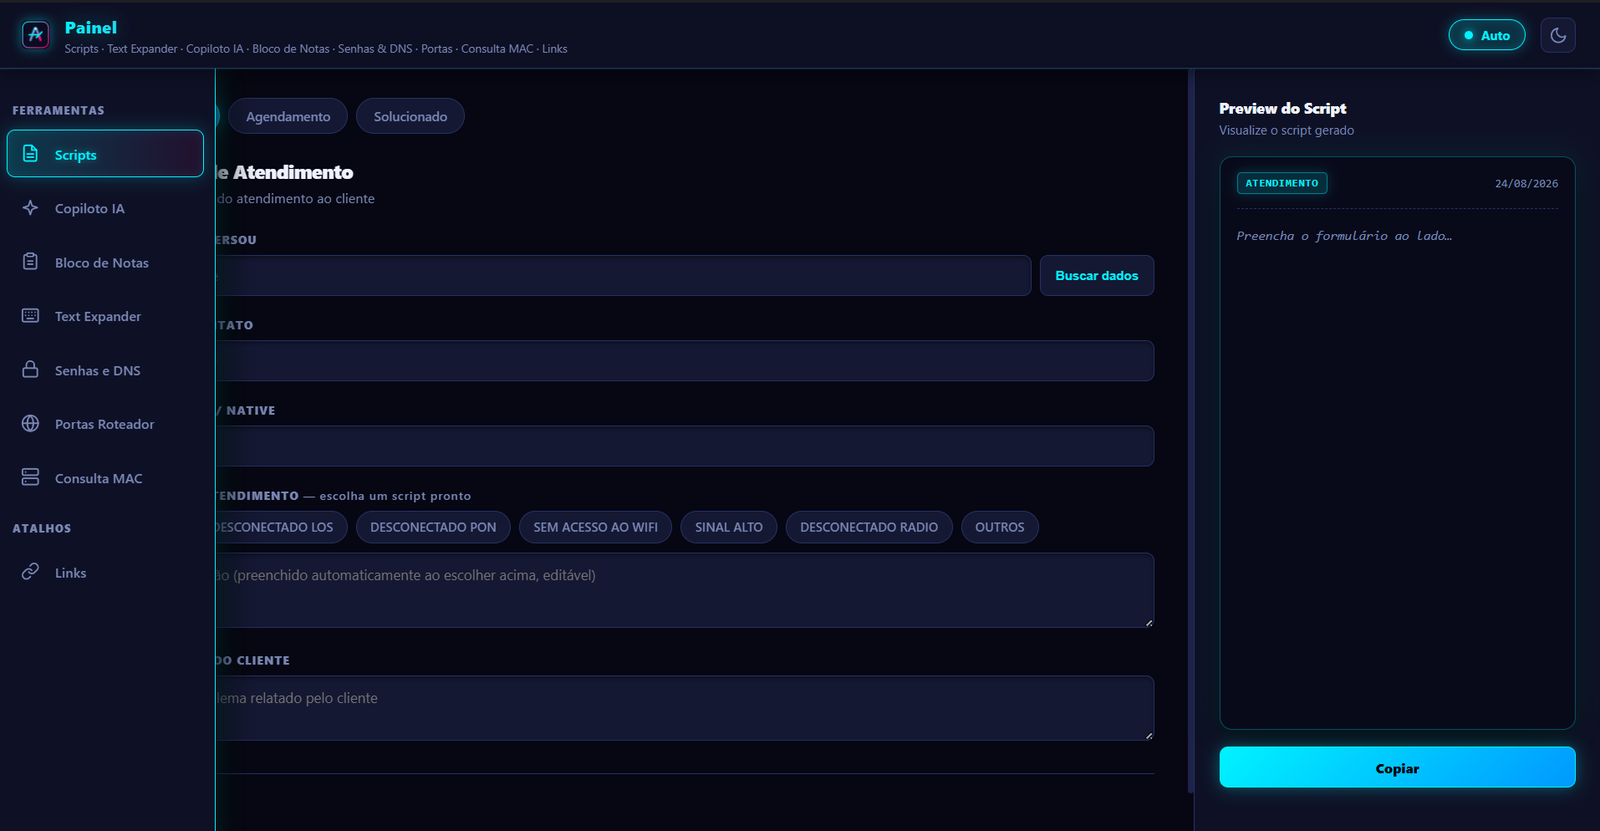Choose the DESCONECTADO LOS script preset

point(281,527)
